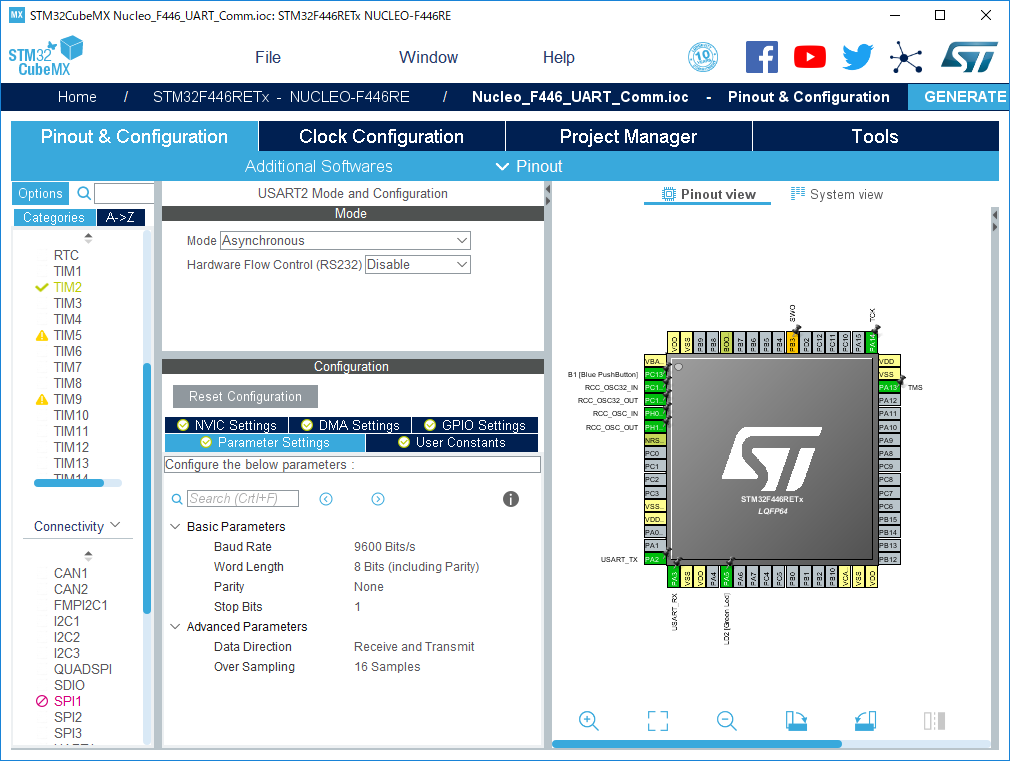Screen dimensions: 1010x761
Task: Select the TIM2 peripheral
Action: (68, 287)
